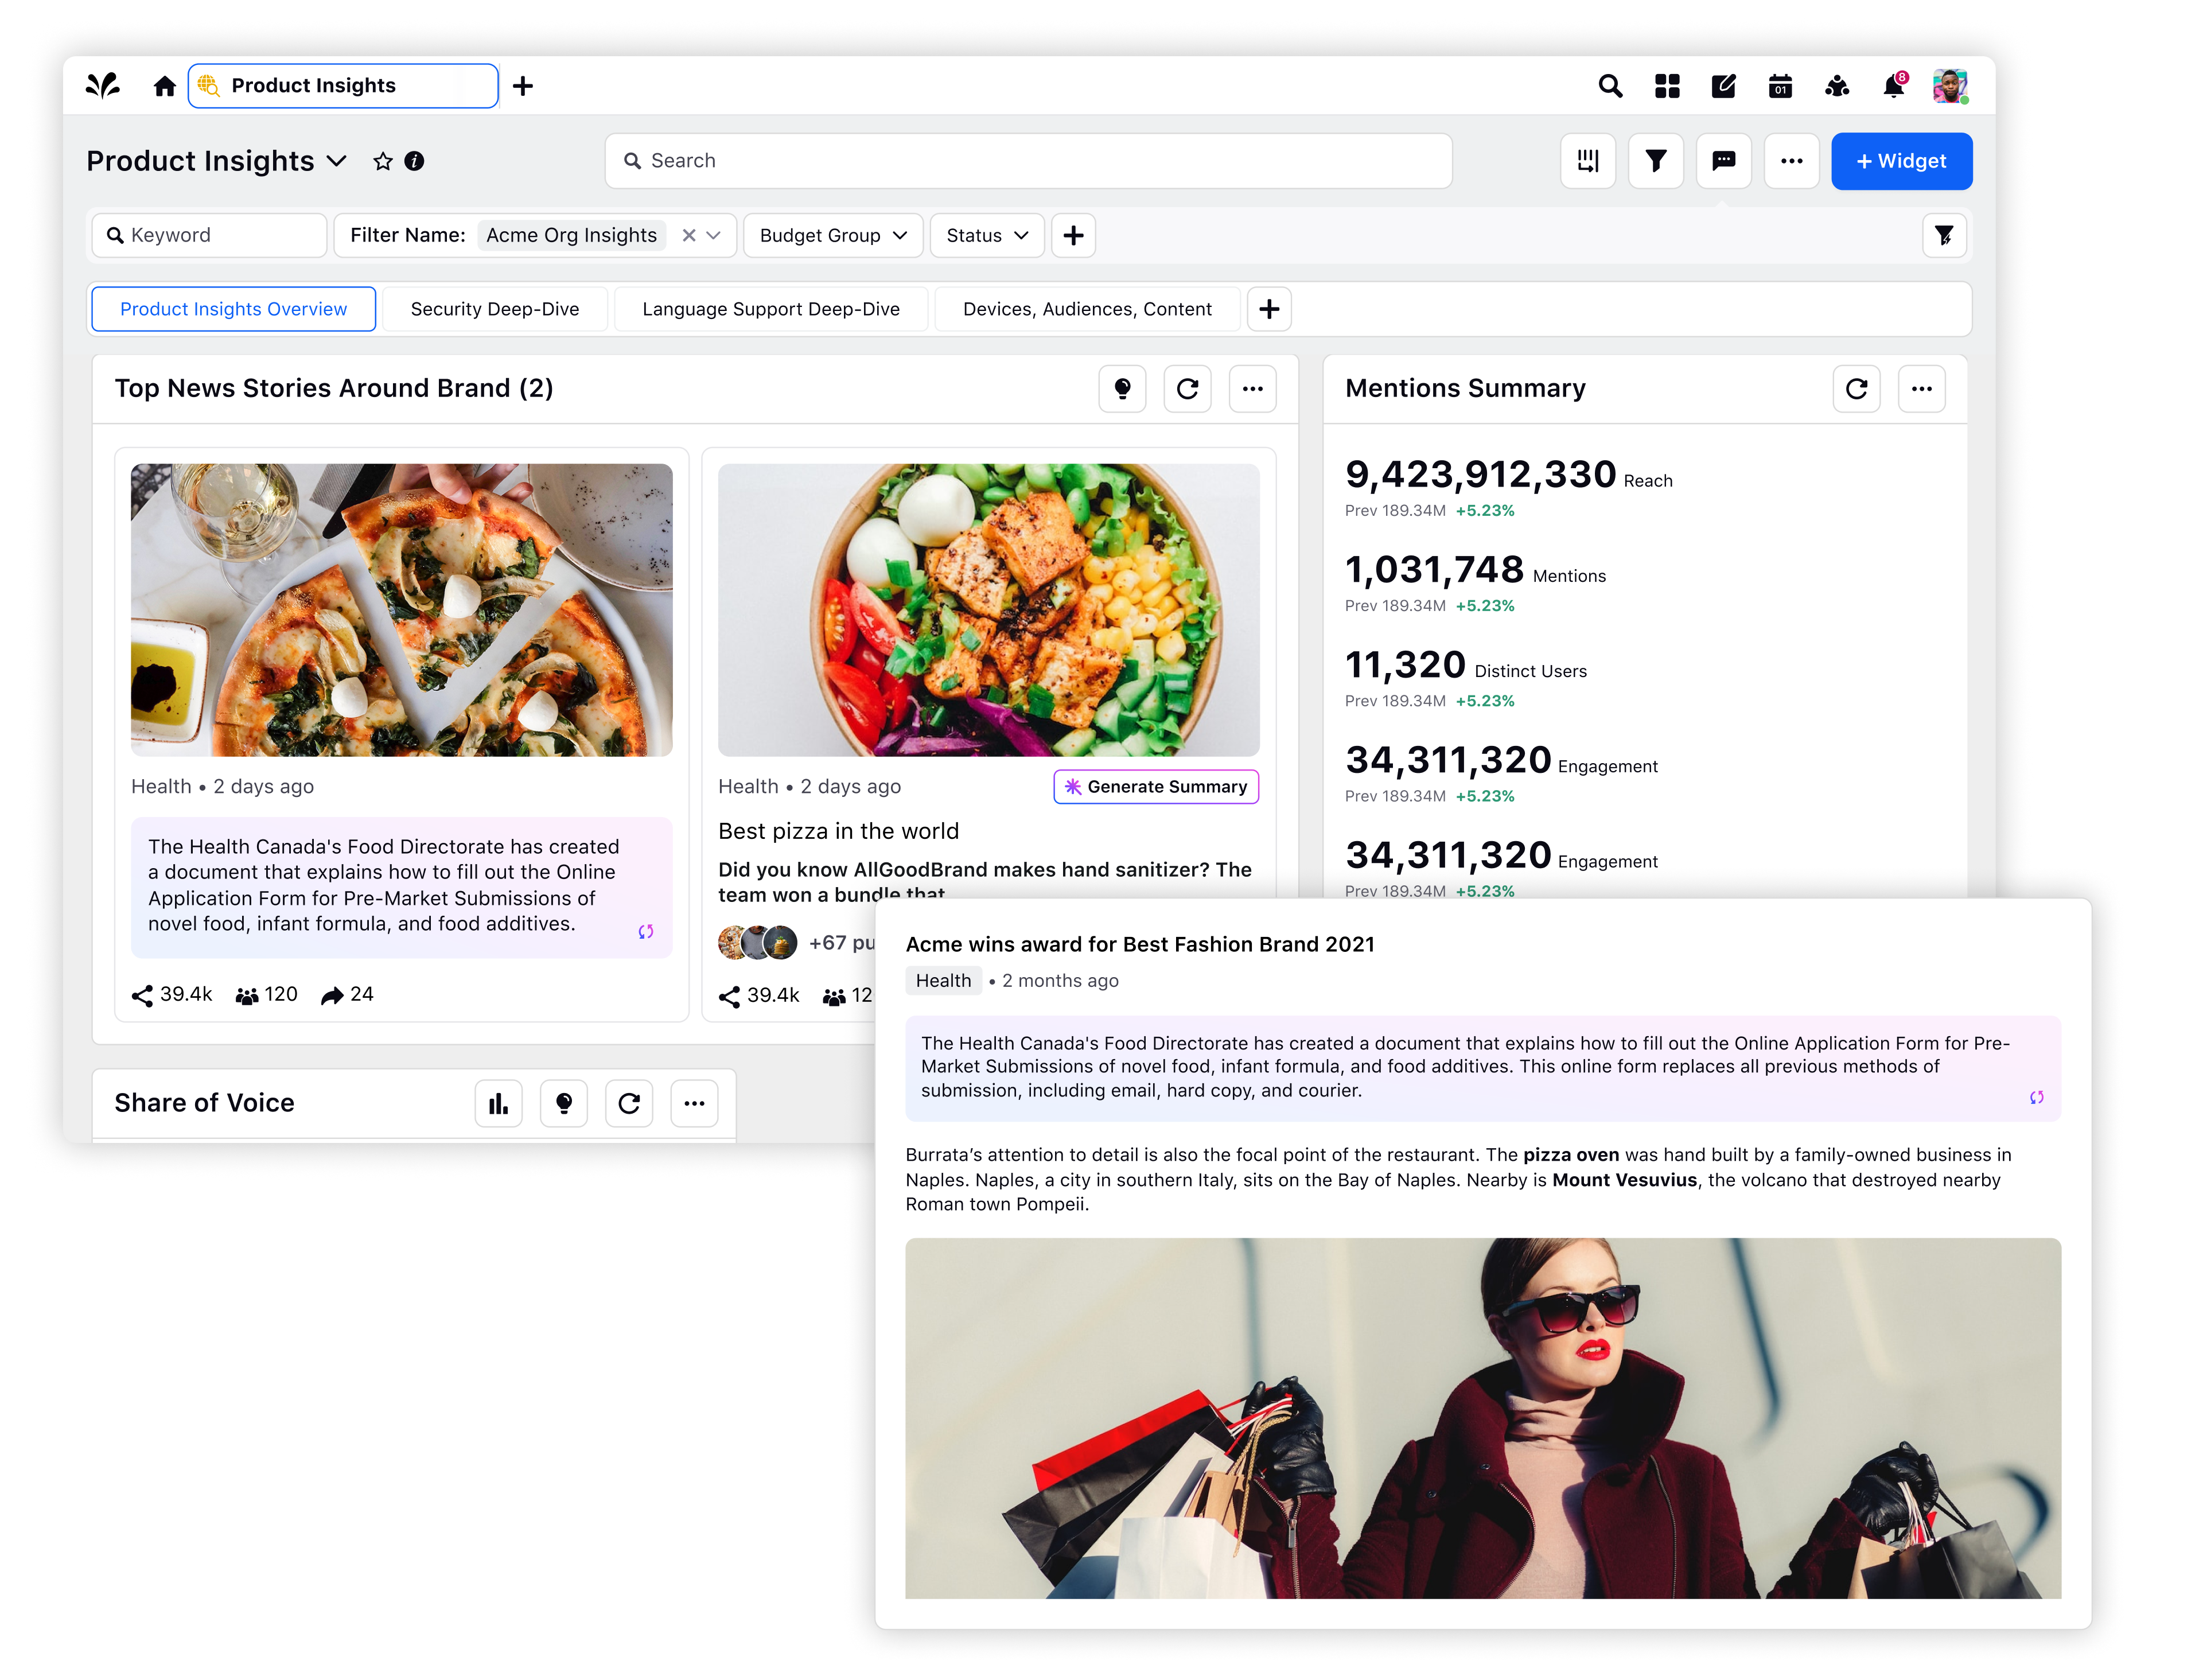The image size is (2203, 1680).
Task: Open the dashboard comments chat icon
Action: [1723, 161]
